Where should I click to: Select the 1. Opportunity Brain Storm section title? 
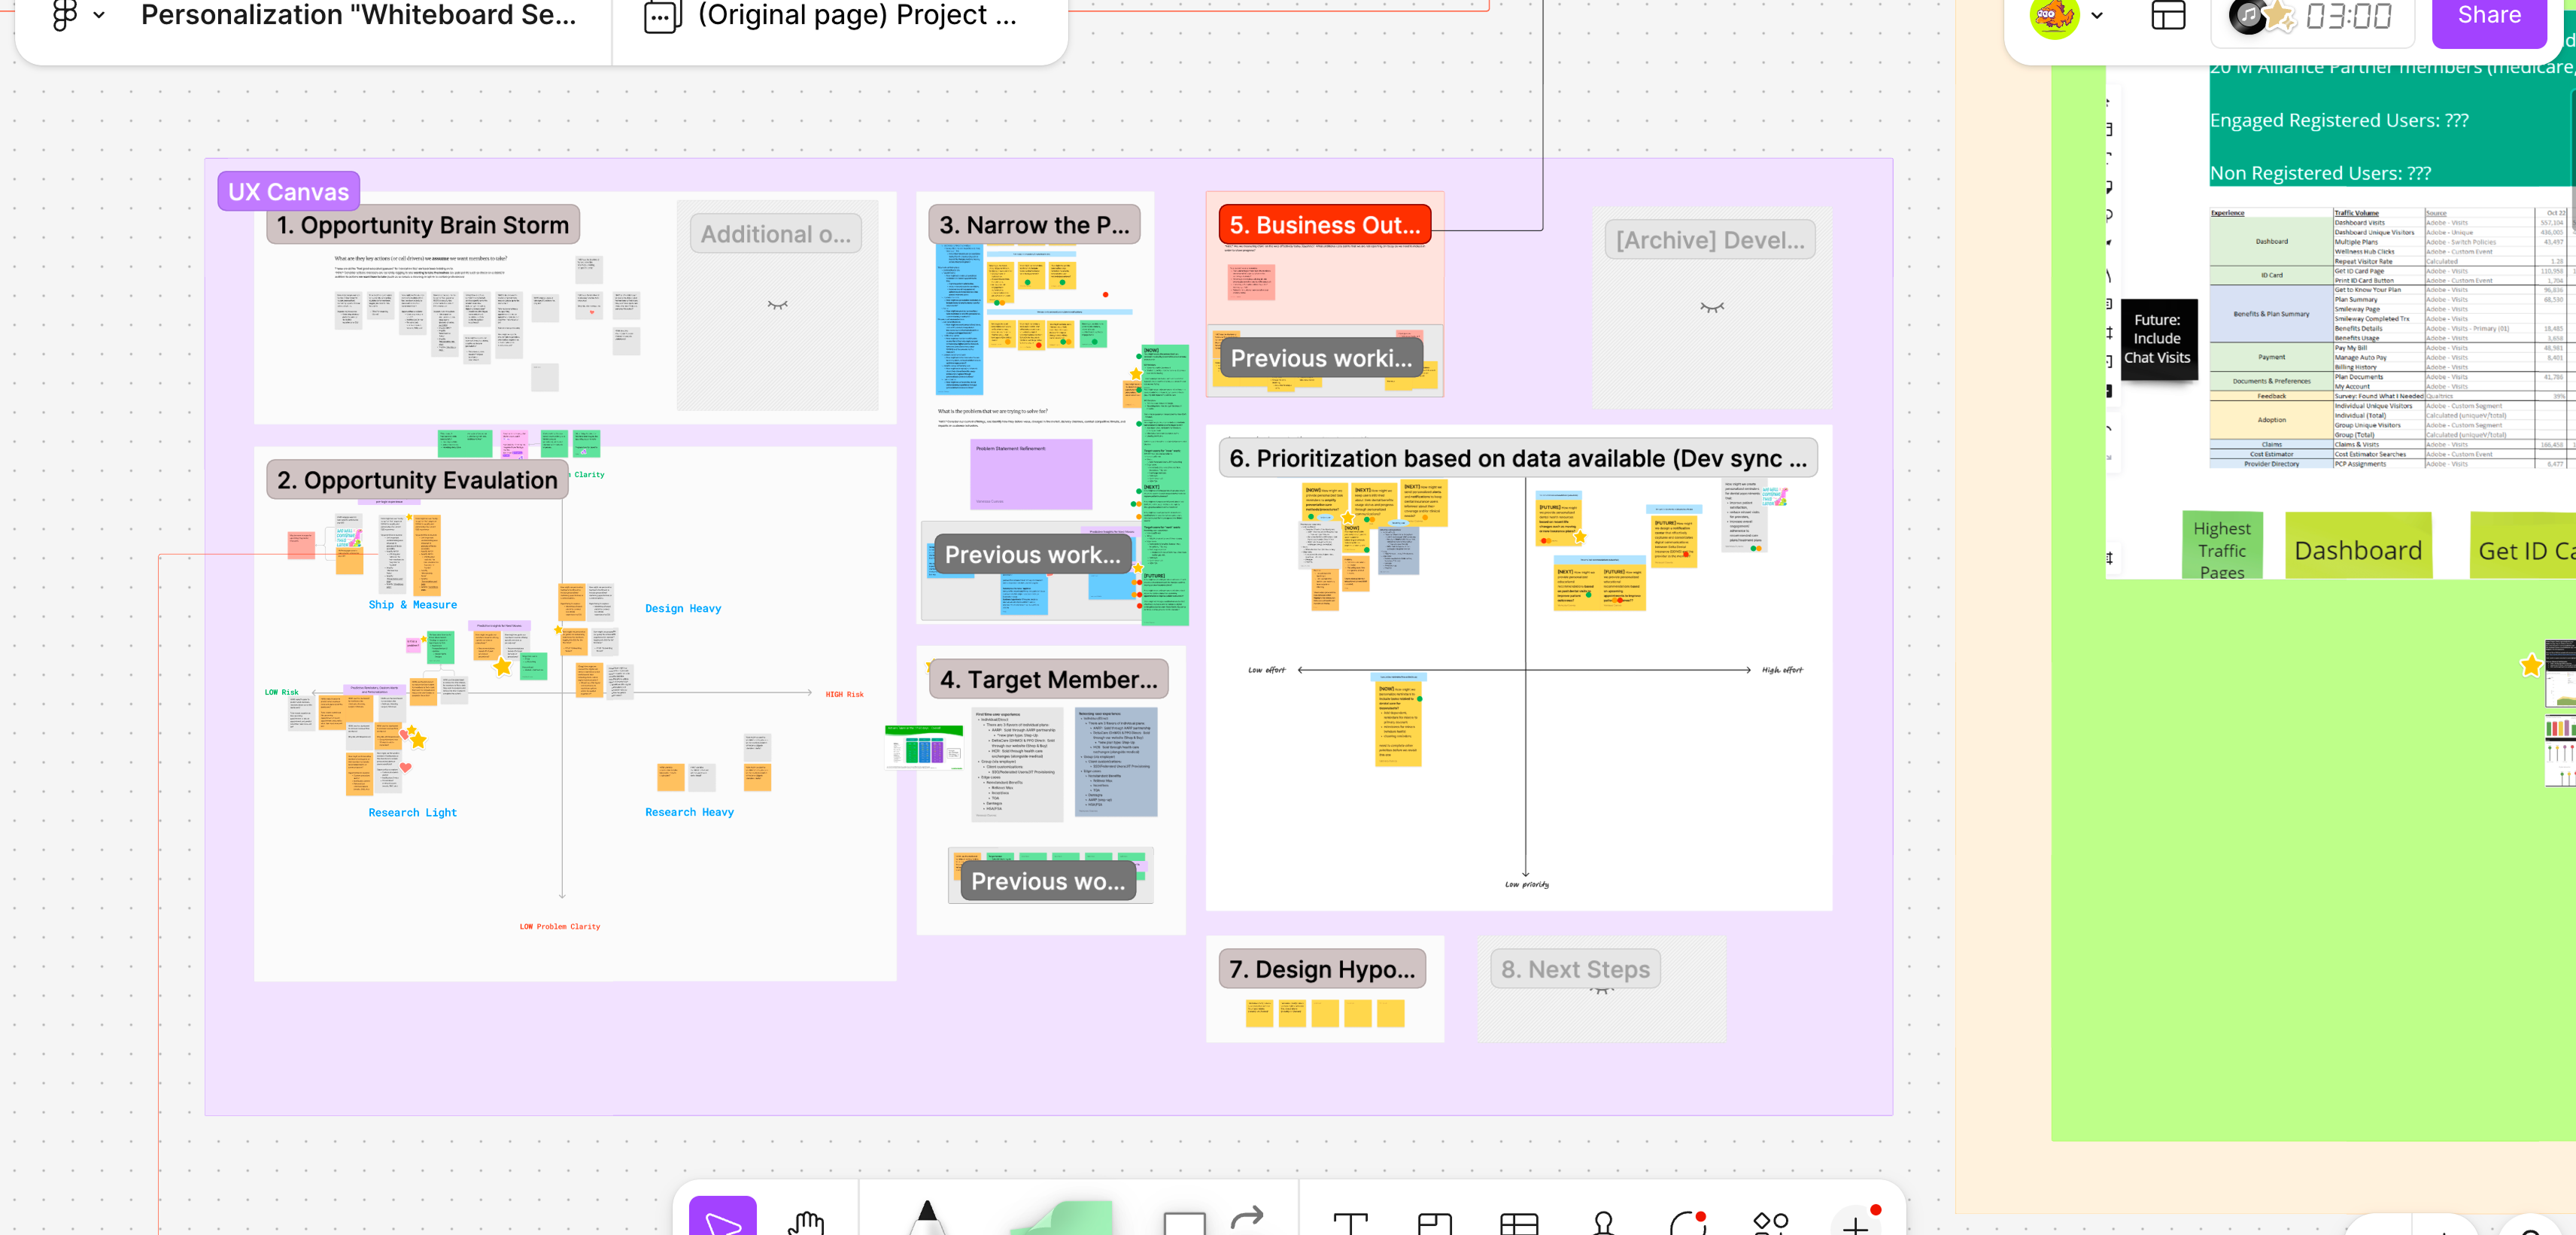[x=422, y=225]
